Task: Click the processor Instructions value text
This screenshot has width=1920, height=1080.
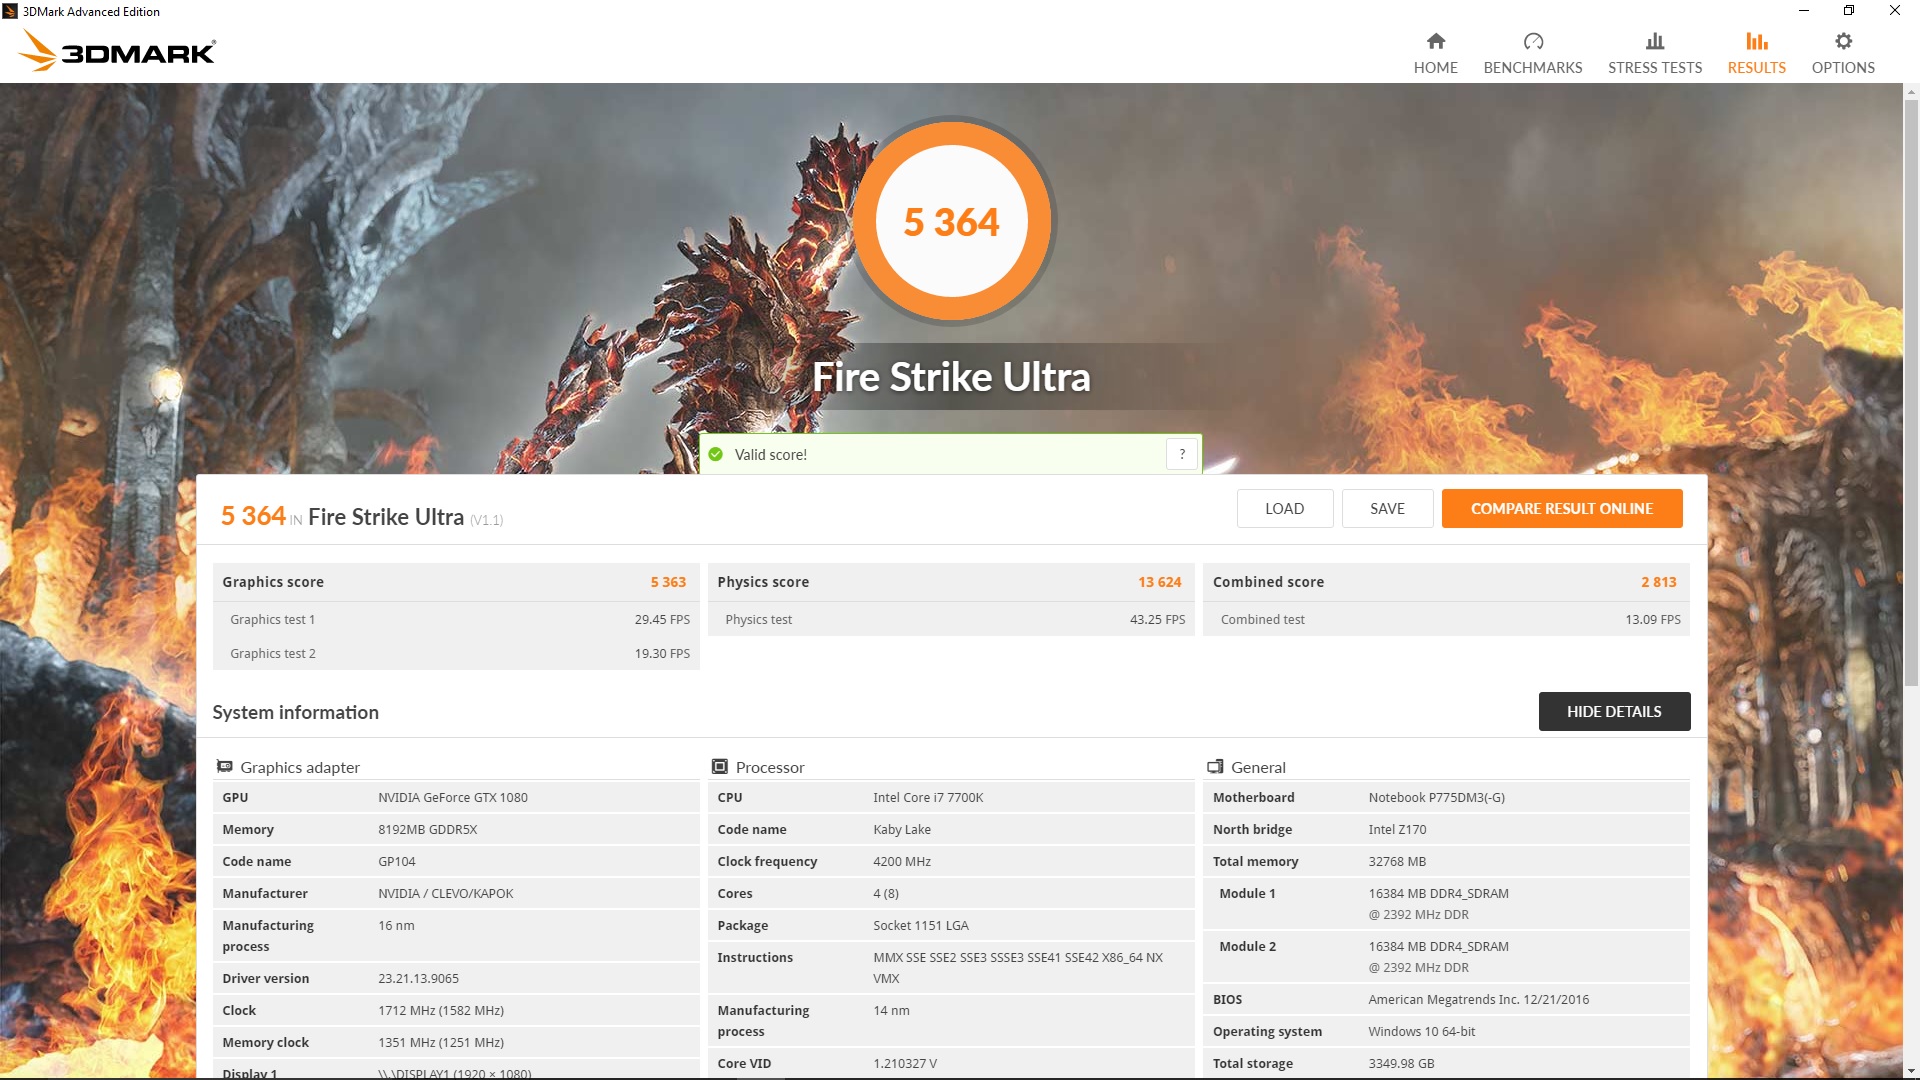Action: tap(1018, 968)
